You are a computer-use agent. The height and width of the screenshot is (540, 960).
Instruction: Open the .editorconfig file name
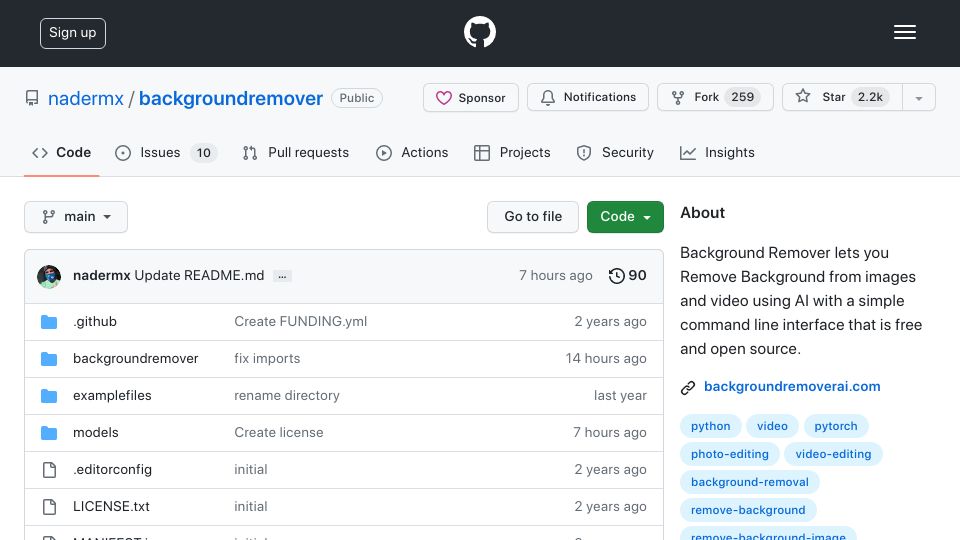click(x=112, y=470)
